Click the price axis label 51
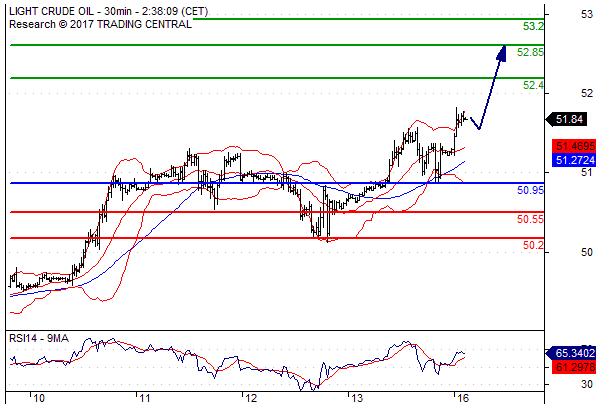611x418 pixels. [x=587, y=172]
